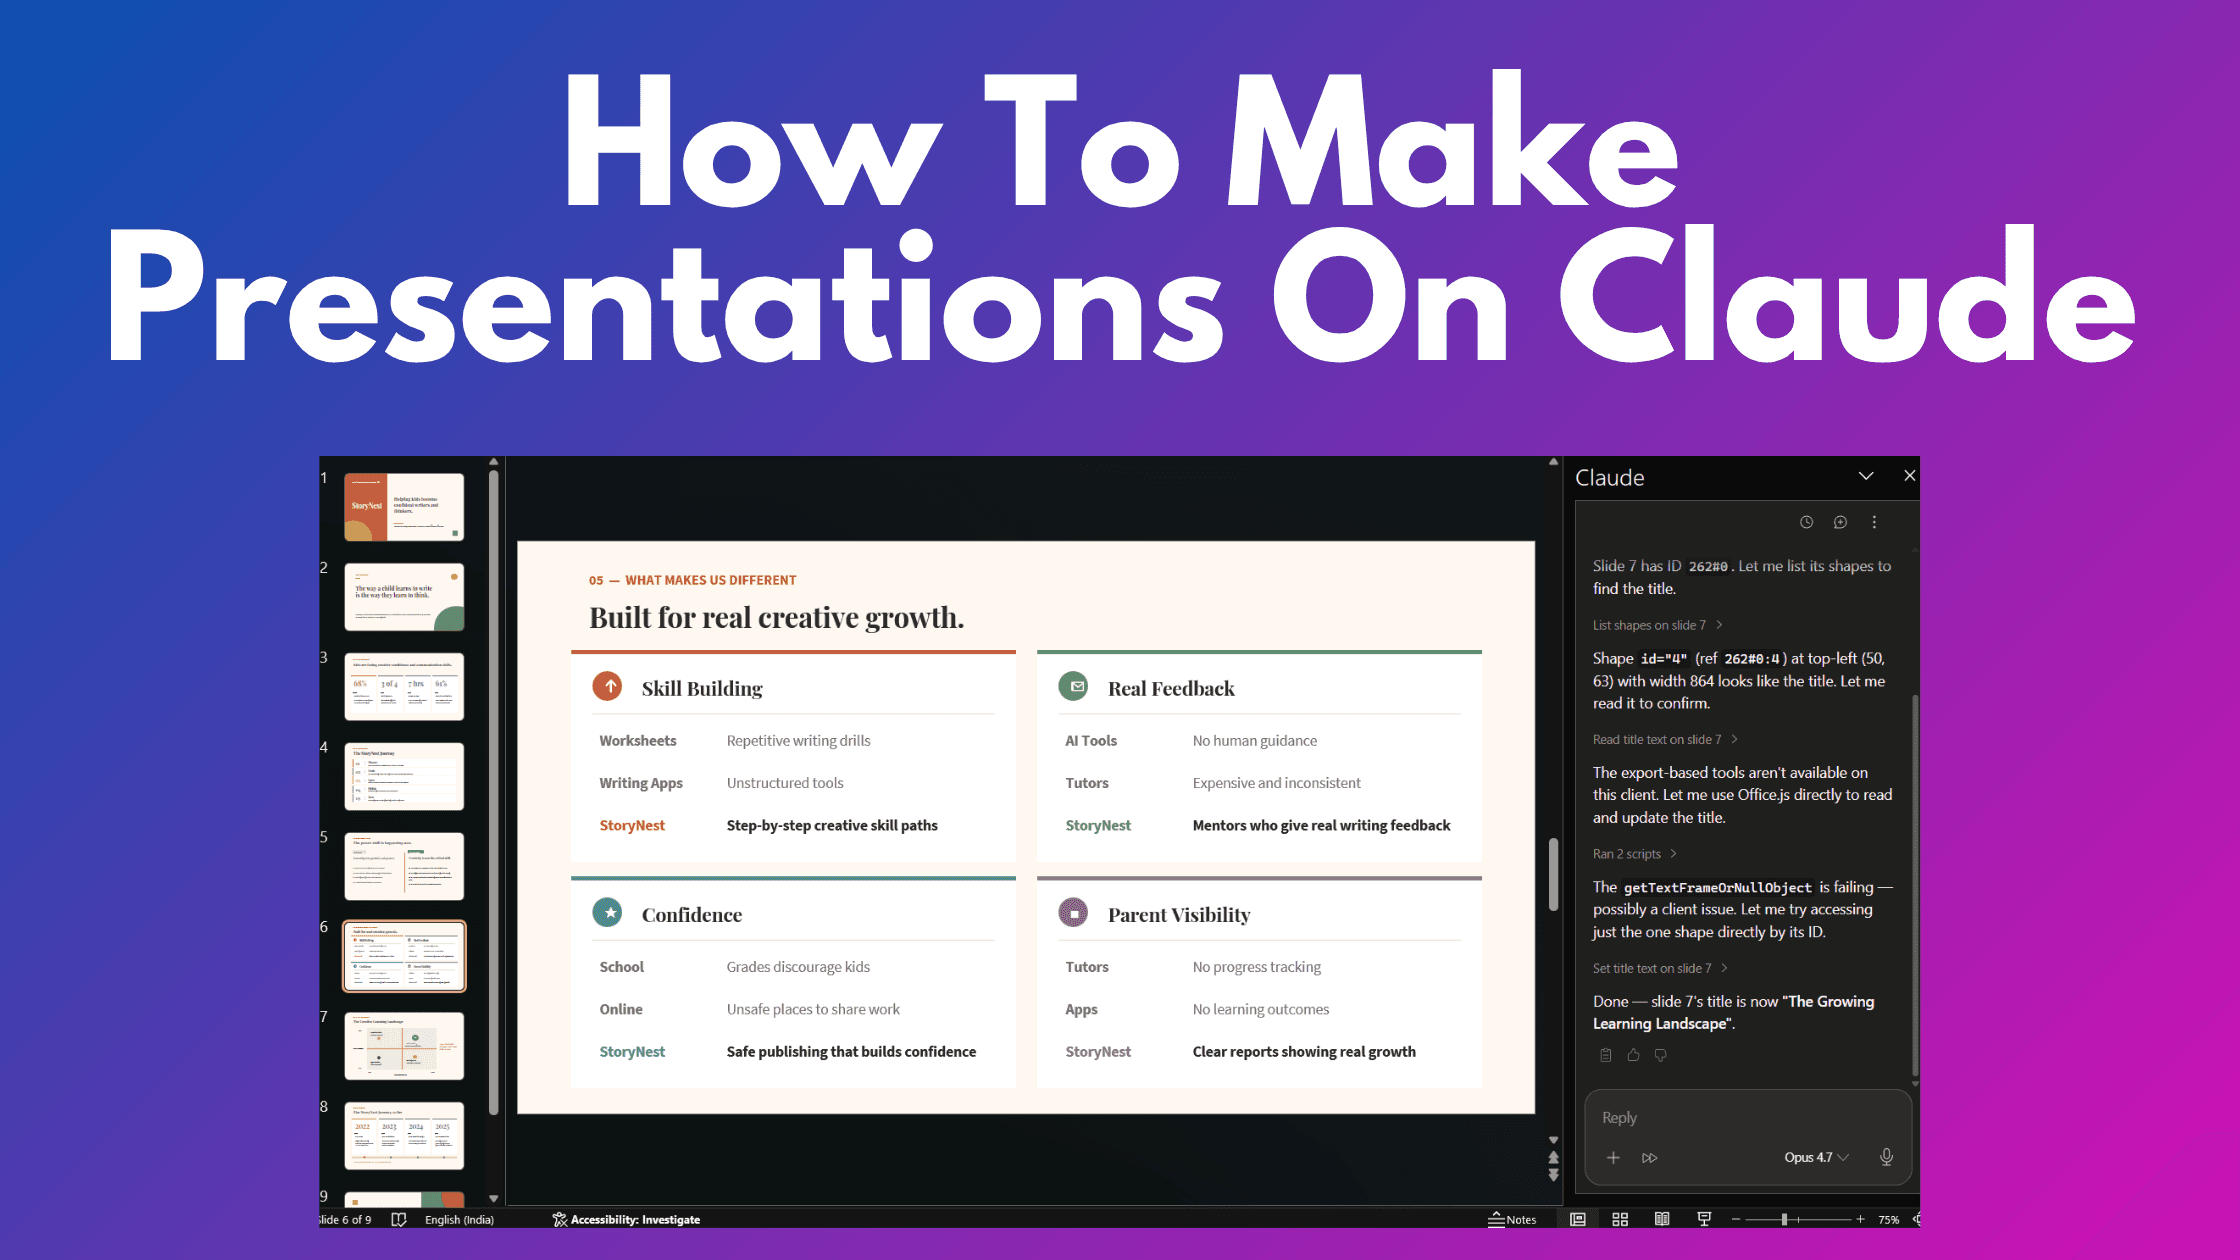Open chat history clock icon
Screen dimensions: 2240x1260
(x=1806, y=522)
